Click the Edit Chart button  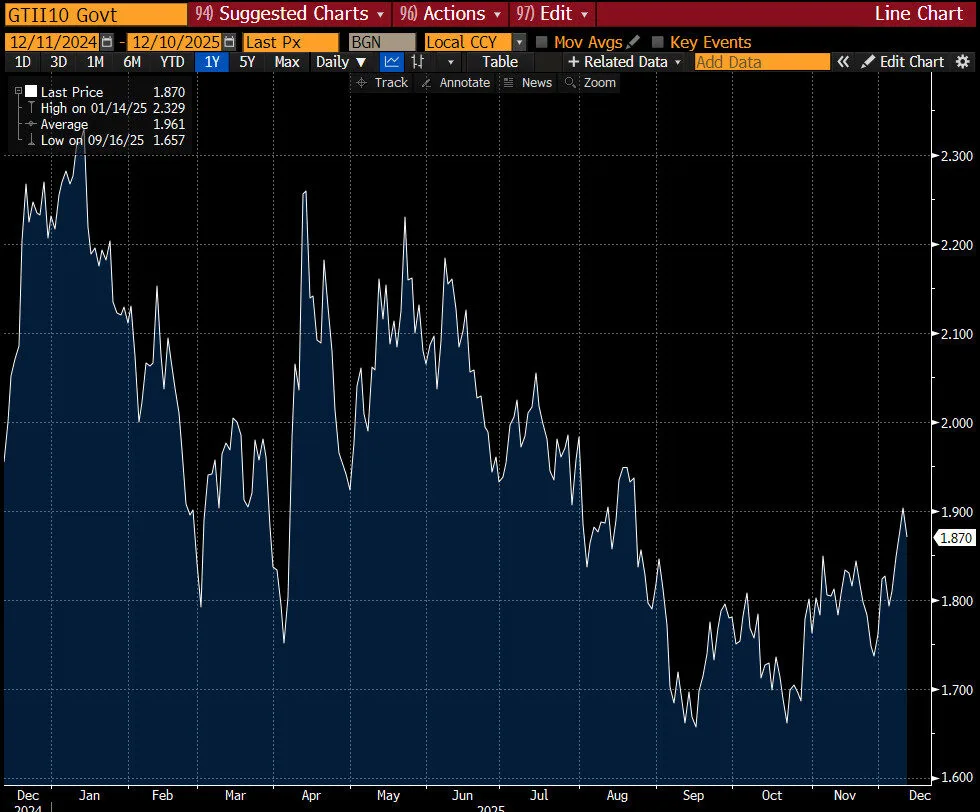click(902, 62)
